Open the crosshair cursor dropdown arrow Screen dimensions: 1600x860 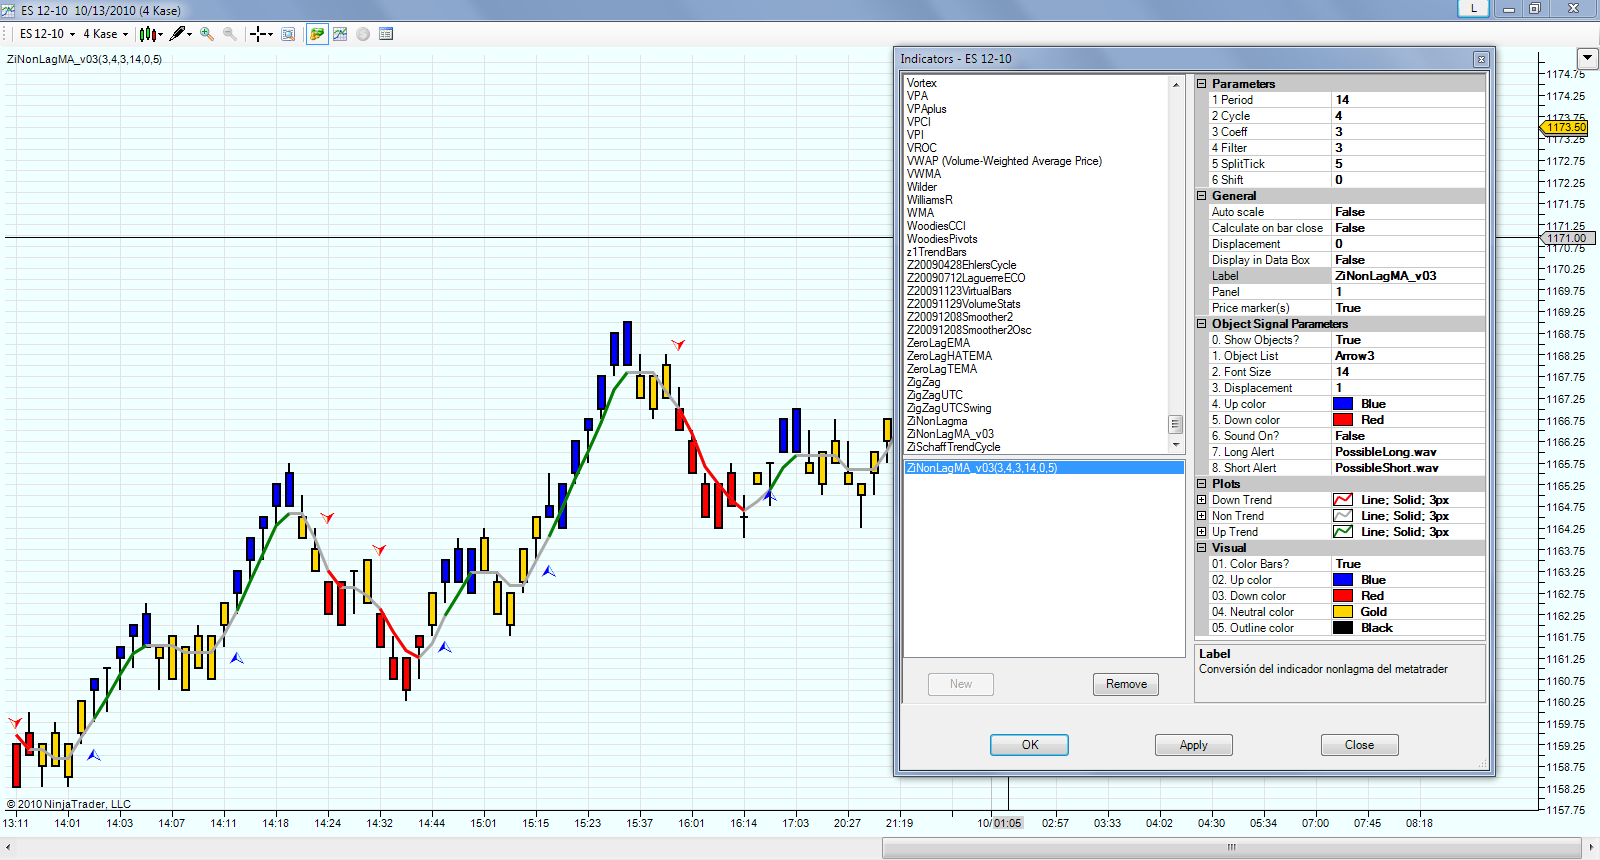(x=270, y=34)
